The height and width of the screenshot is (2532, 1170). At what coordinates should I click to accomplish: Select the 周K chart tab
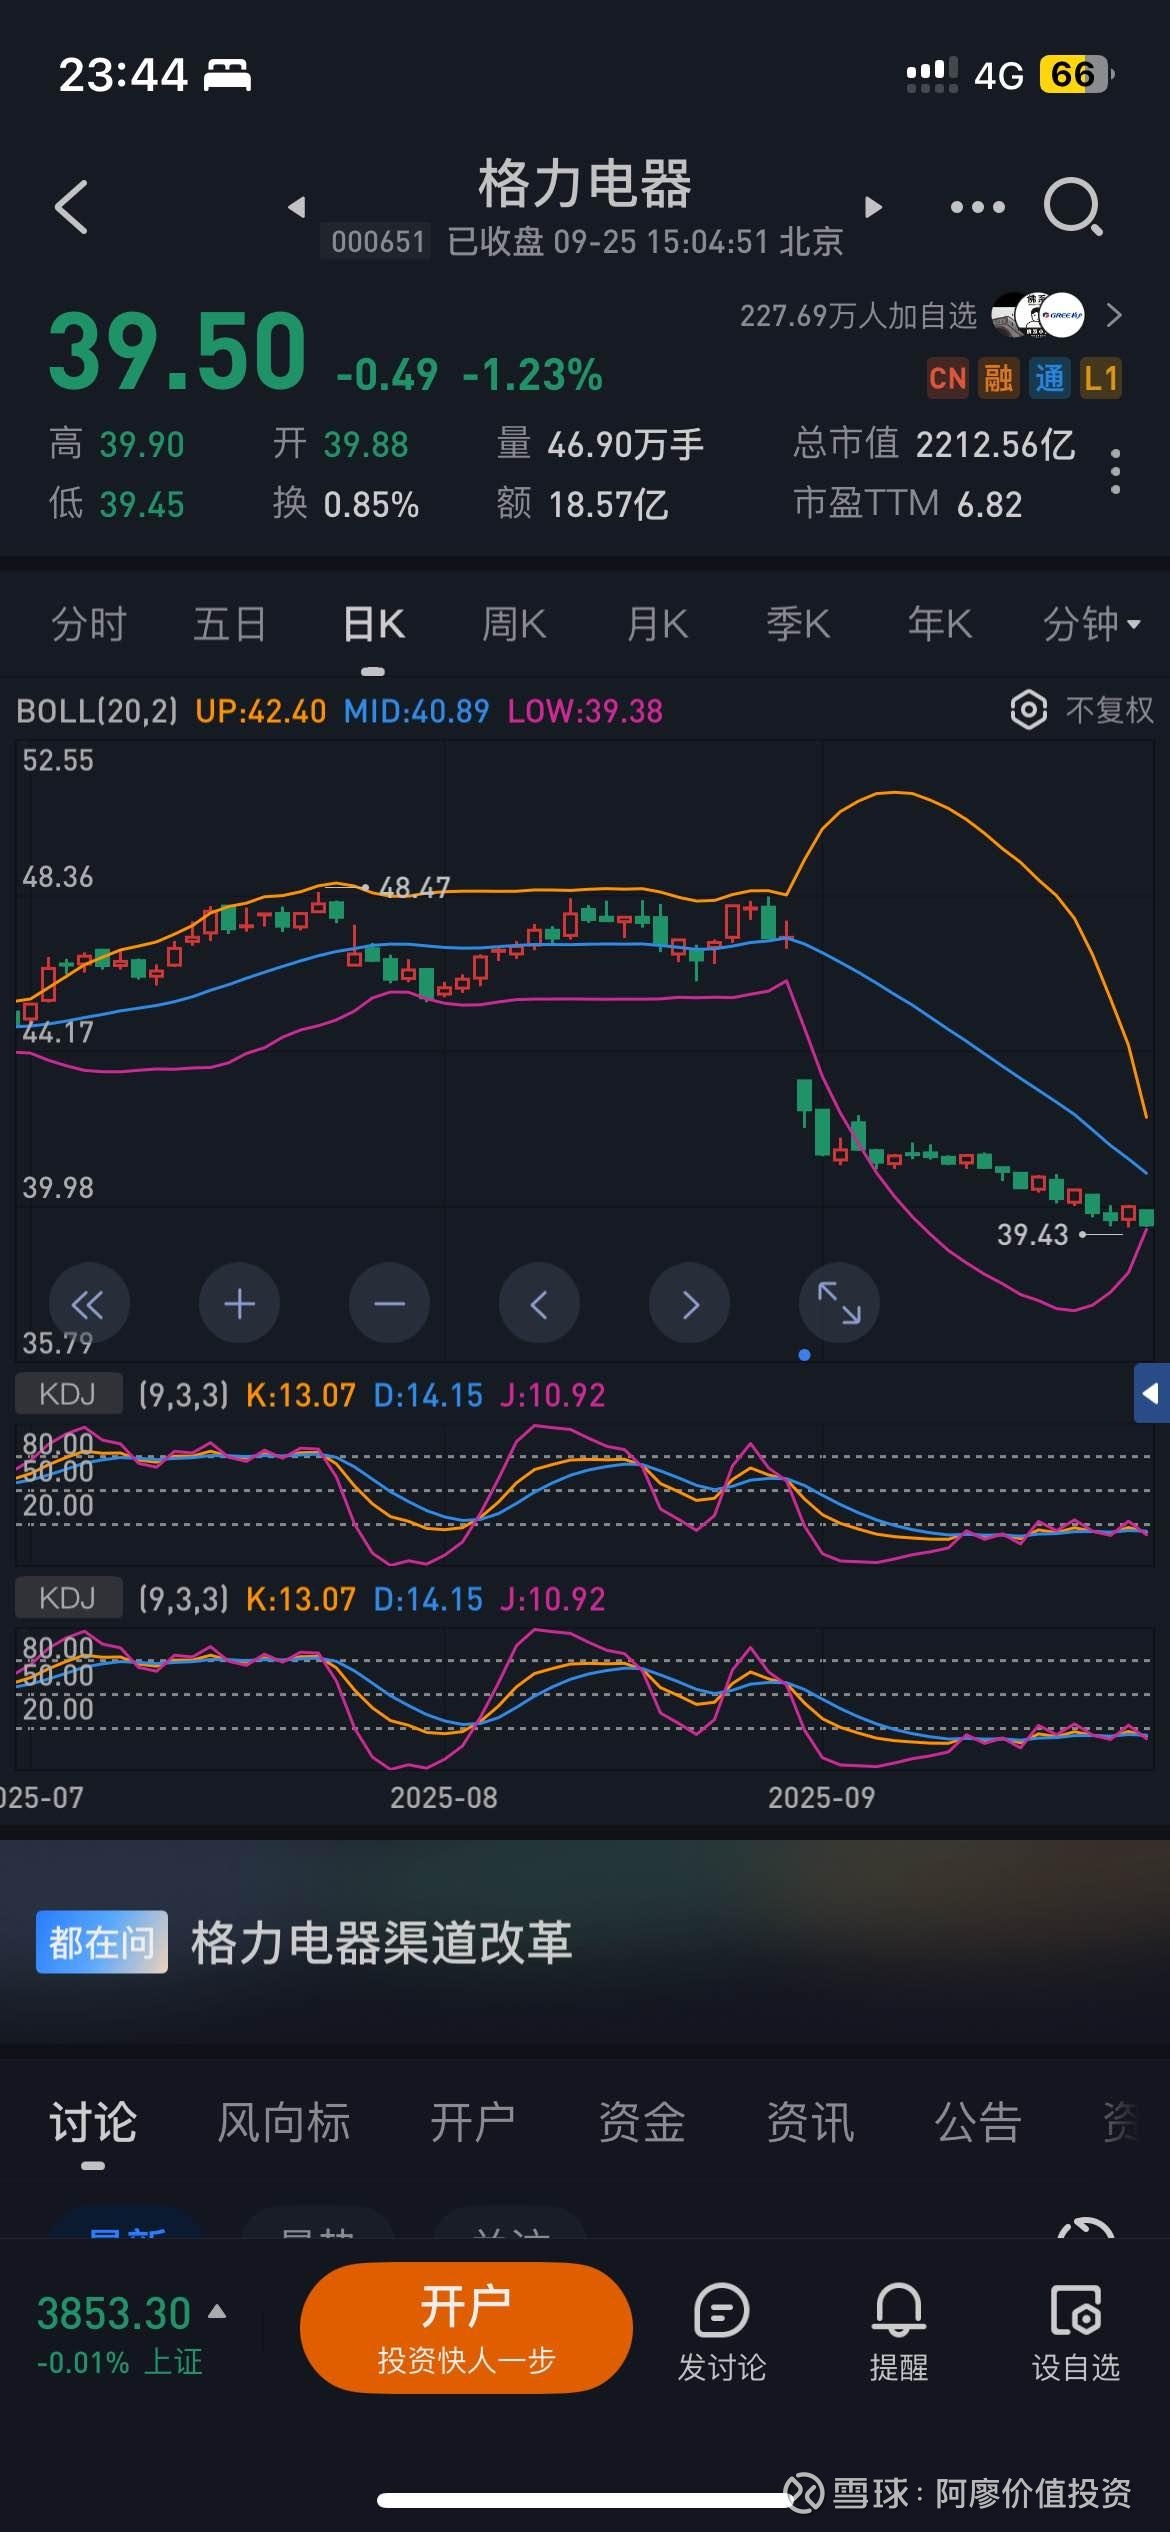pos(514,624)
